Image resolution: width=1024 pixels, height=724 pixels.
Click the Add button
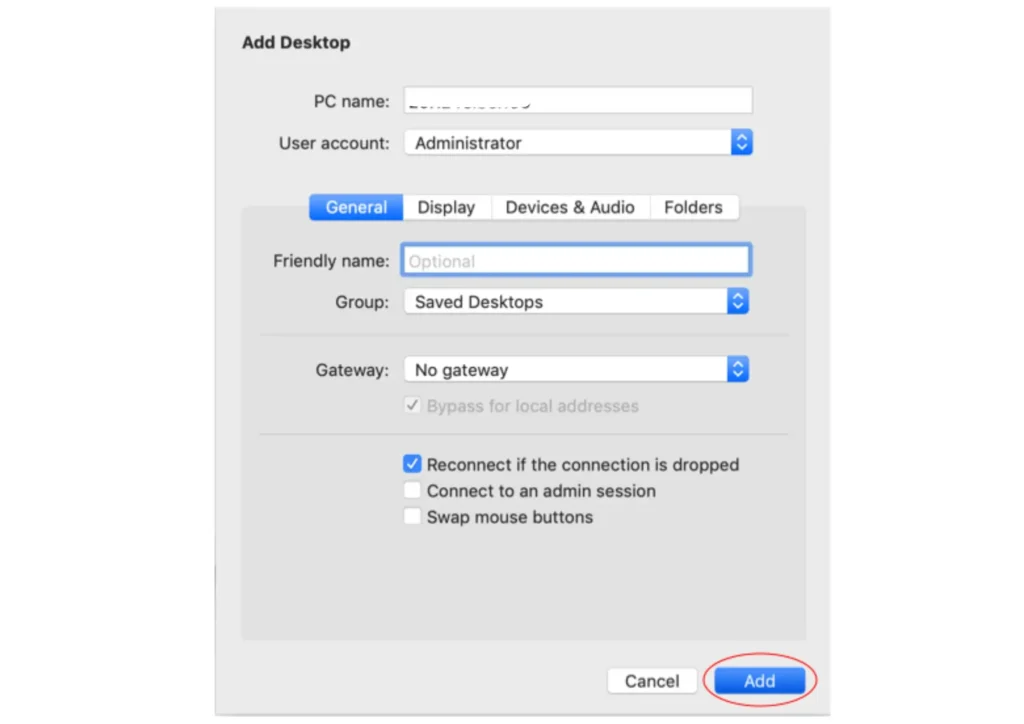[x=759, y=680]
